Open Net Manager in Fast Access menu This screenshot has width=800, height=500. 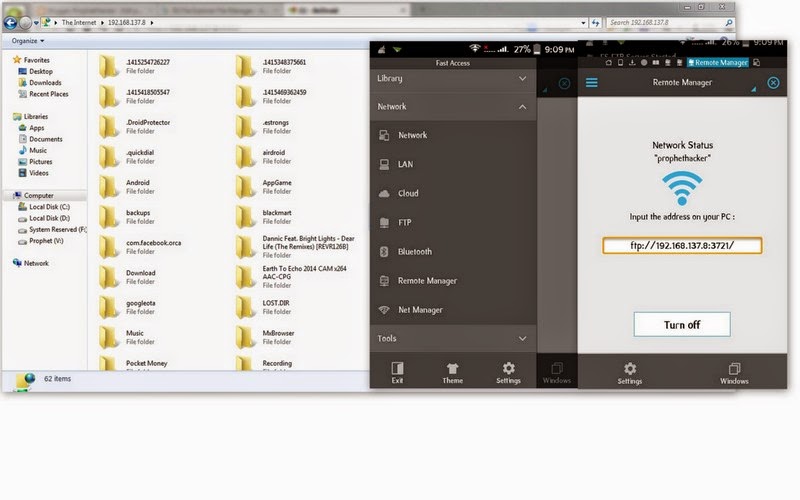pos(453,310)
